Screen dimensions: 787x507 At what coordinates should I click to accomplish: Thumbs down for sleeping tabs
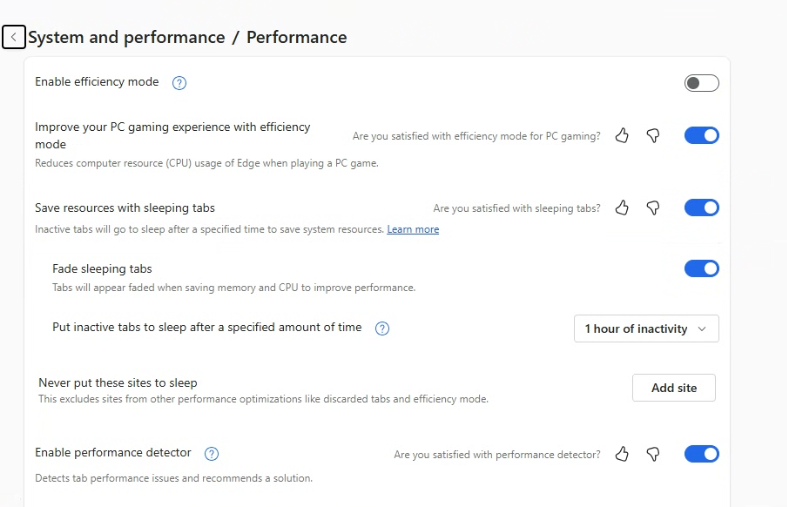653,208
